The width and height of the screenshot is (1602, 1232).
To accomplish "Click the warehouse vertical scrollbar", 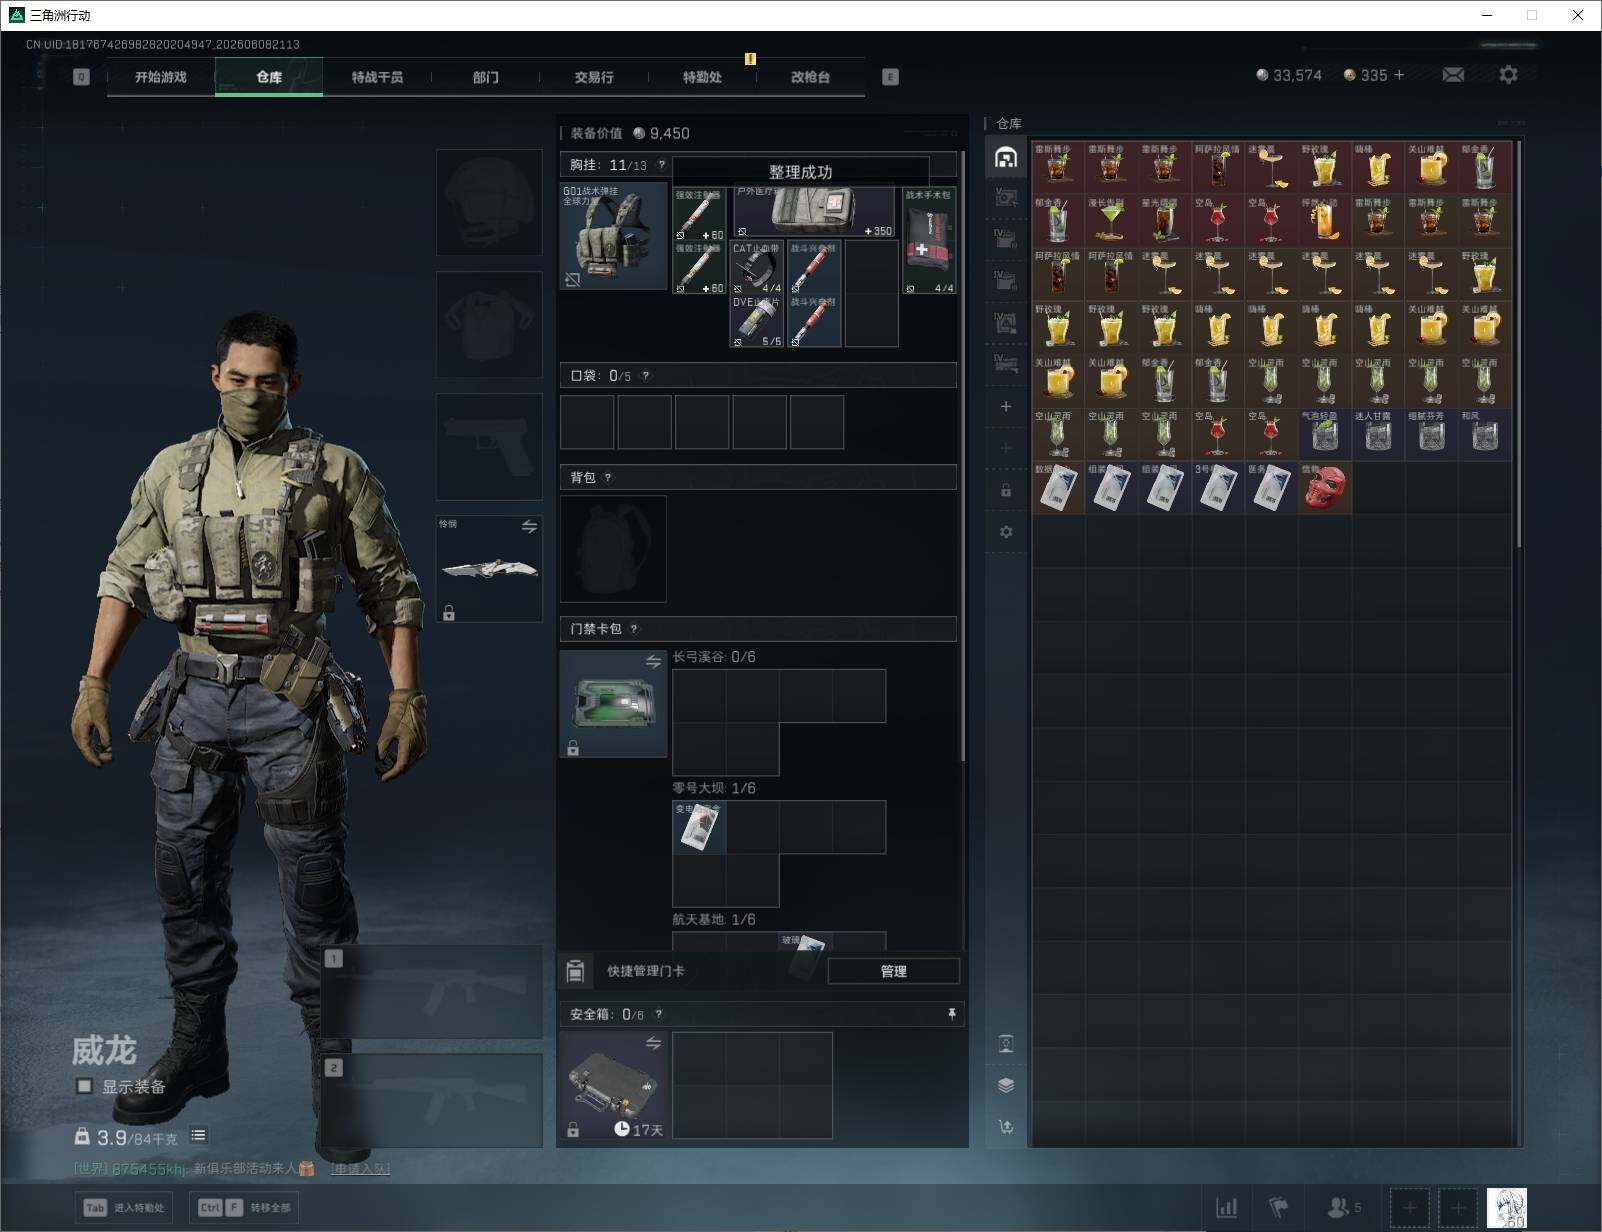I will coord(1518,343).
